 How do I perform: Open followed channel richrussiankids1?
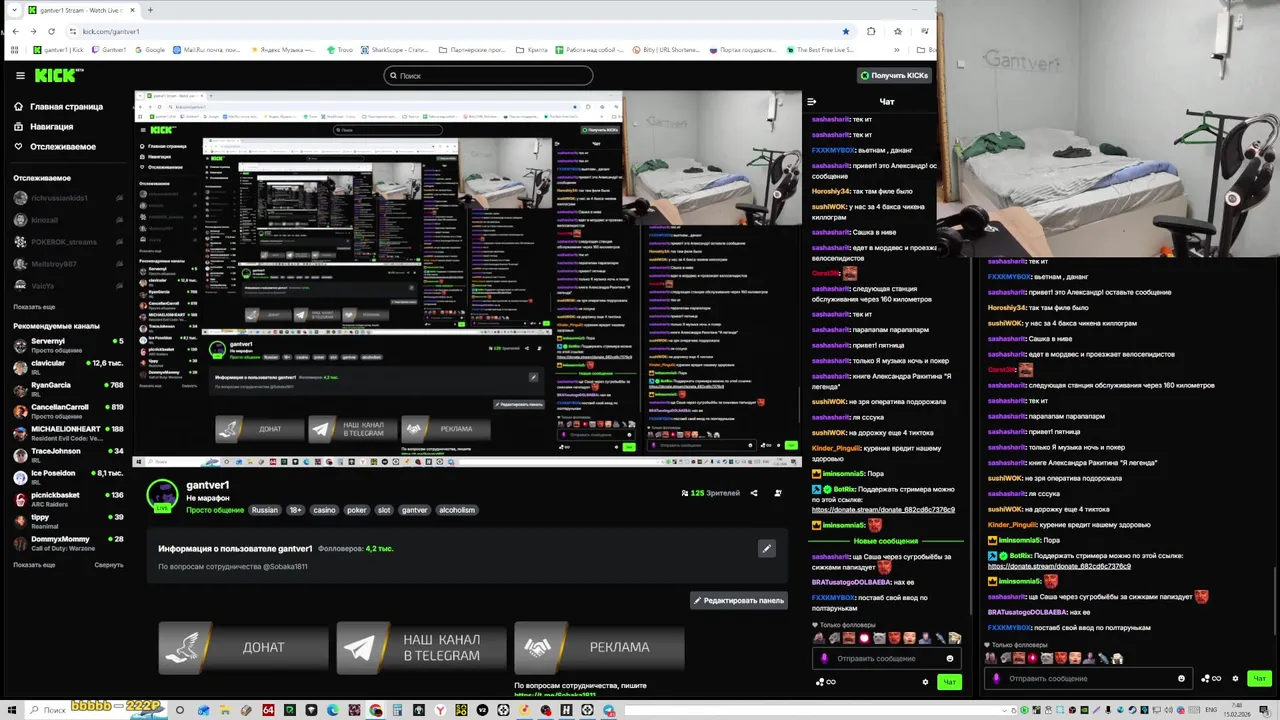tap(67, 198)
